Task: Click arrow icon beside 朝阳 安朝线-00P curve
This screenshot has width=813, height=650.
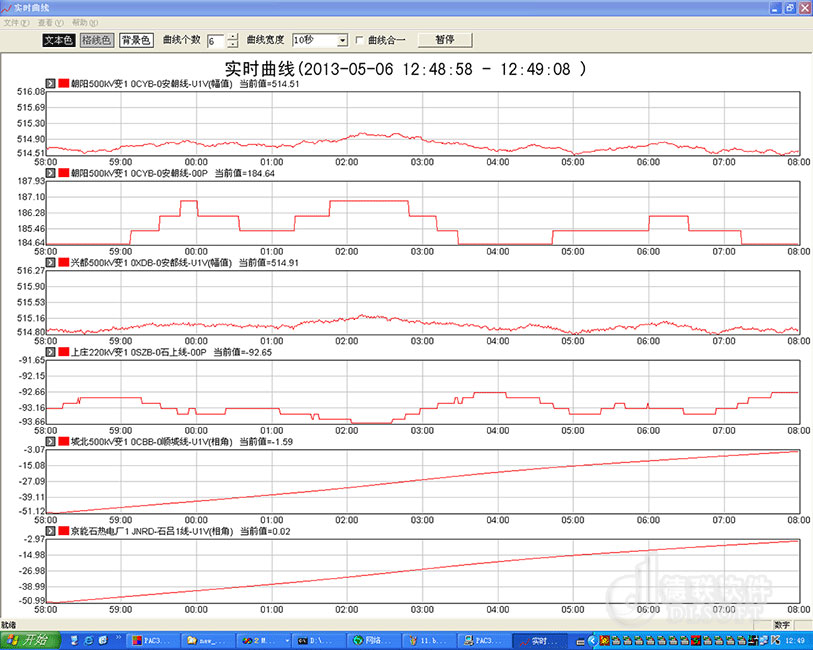Action: 51,173
